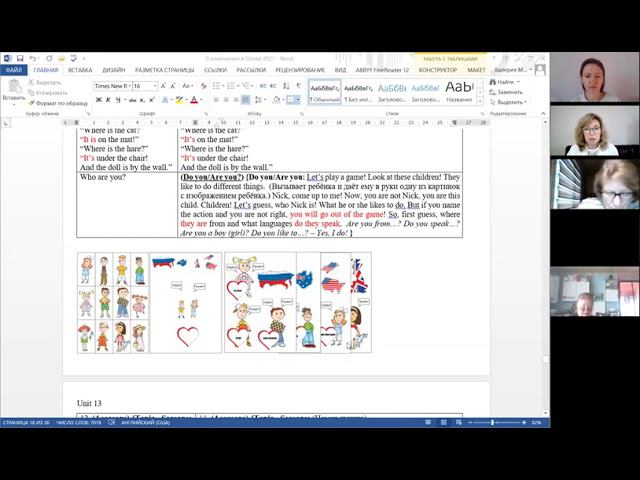The image size is (640, 480).
Task: Click zoom in plus in status bar
Action: 524,422
